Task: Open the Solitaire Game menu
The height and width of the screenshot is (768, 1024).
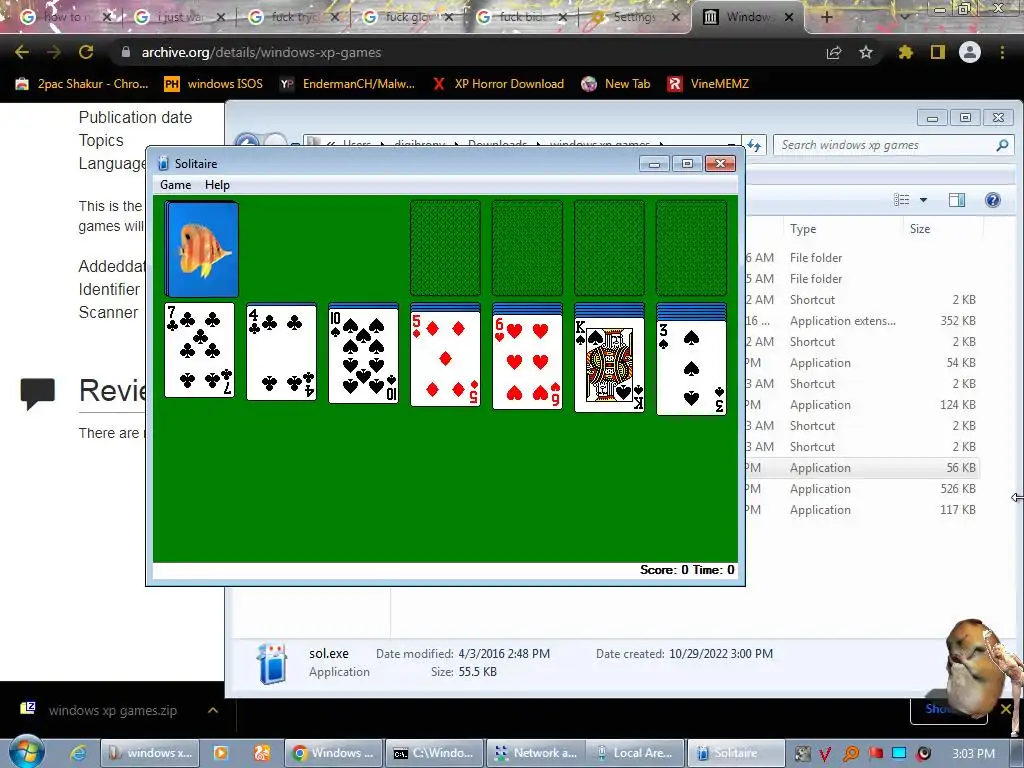Action: coord(176,185)
